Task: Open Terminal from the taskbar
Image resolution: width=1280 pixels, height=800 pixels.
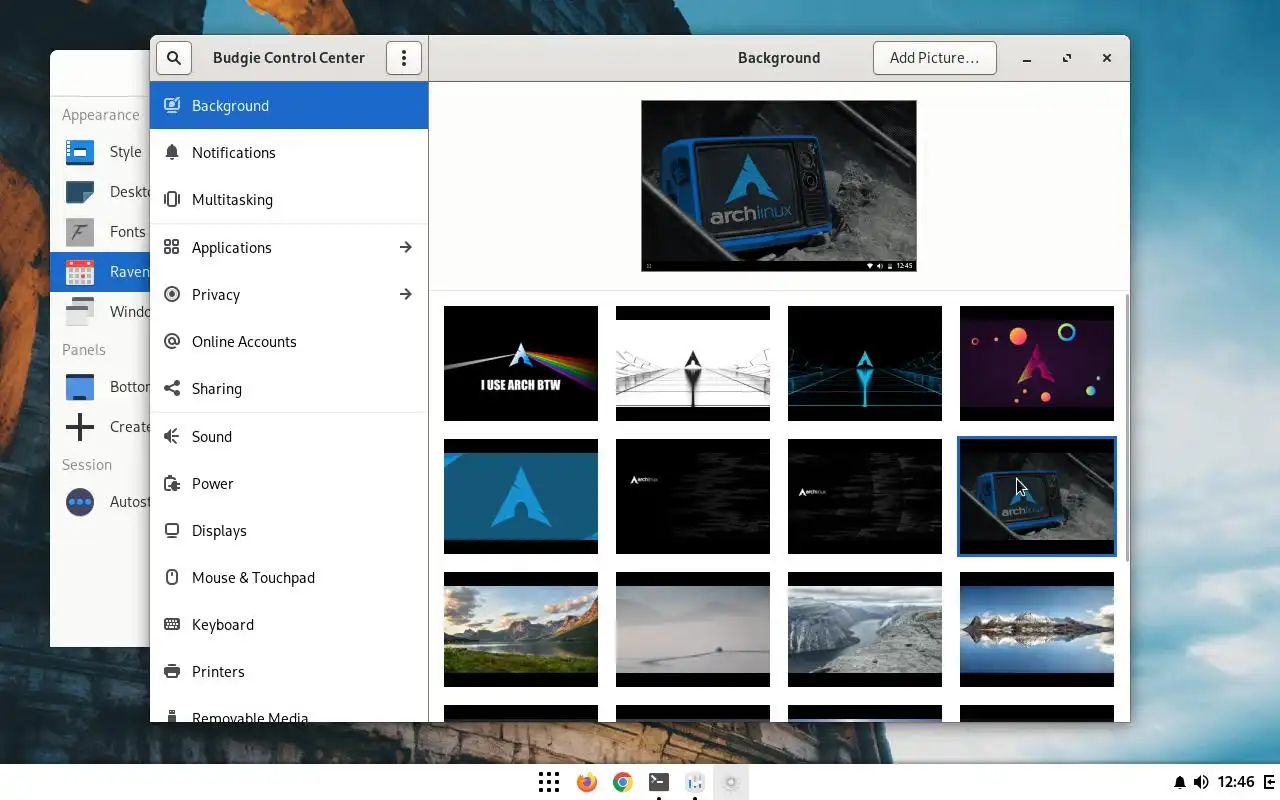Action: pos(659,782)
